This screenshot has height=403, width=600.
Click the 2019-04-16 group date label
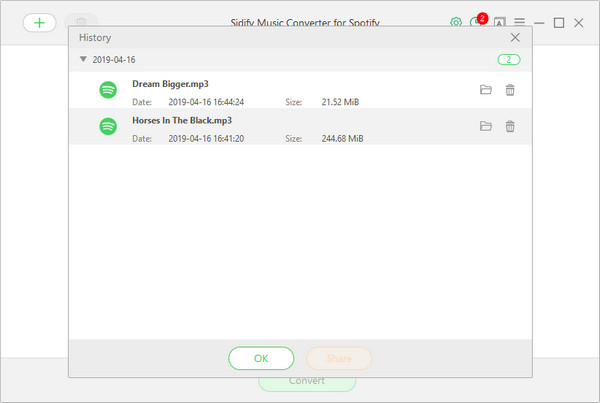click(114, 60)
